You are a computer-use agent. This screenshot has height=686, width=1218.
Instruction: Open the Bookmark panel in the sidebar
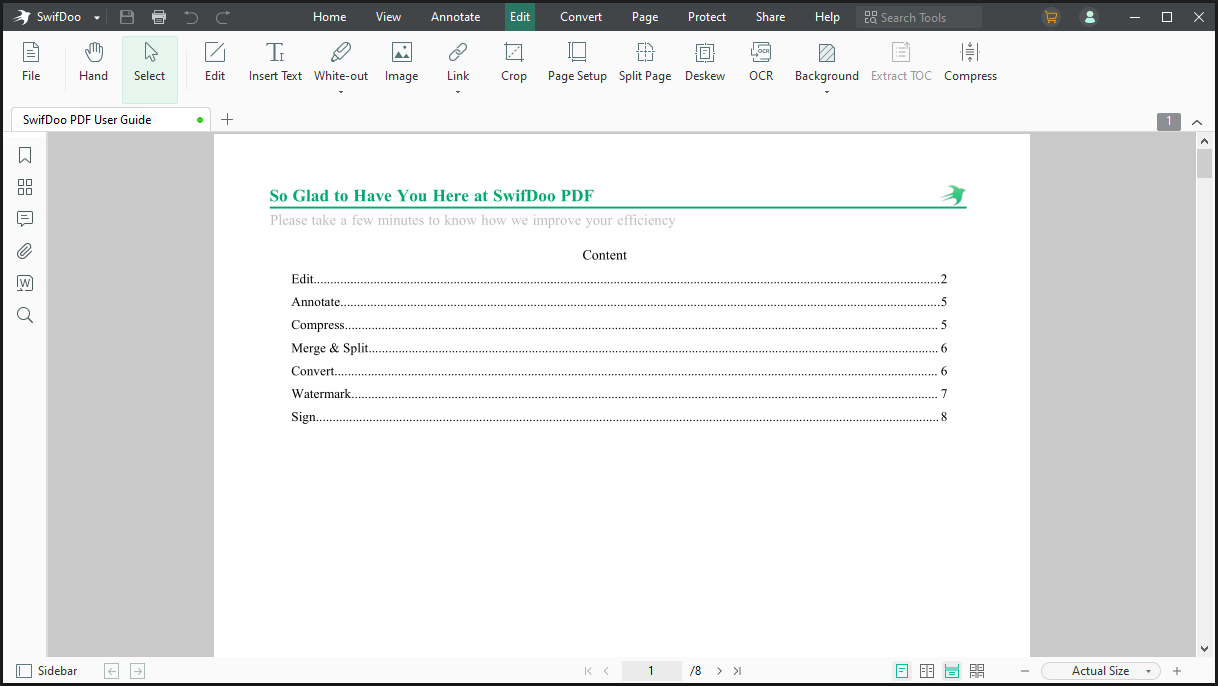click(x=25, y=155)
